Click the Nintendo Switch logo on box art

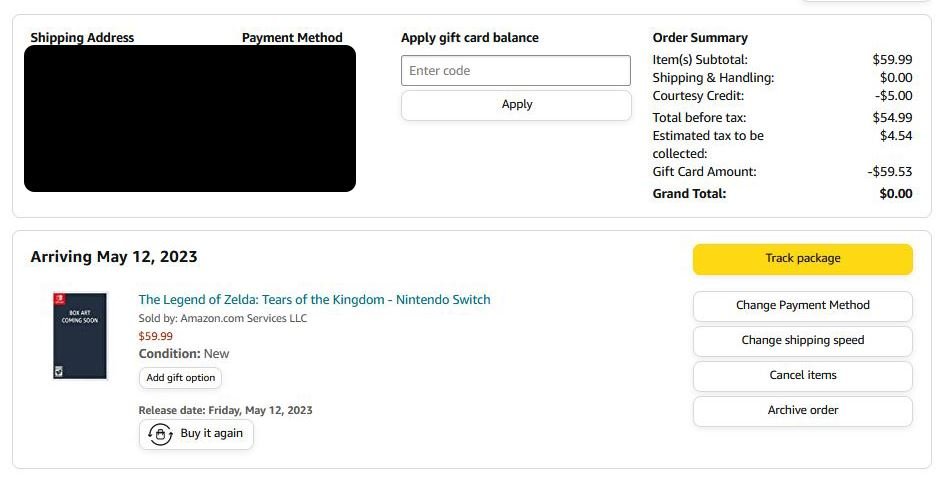tap(59, 300)
